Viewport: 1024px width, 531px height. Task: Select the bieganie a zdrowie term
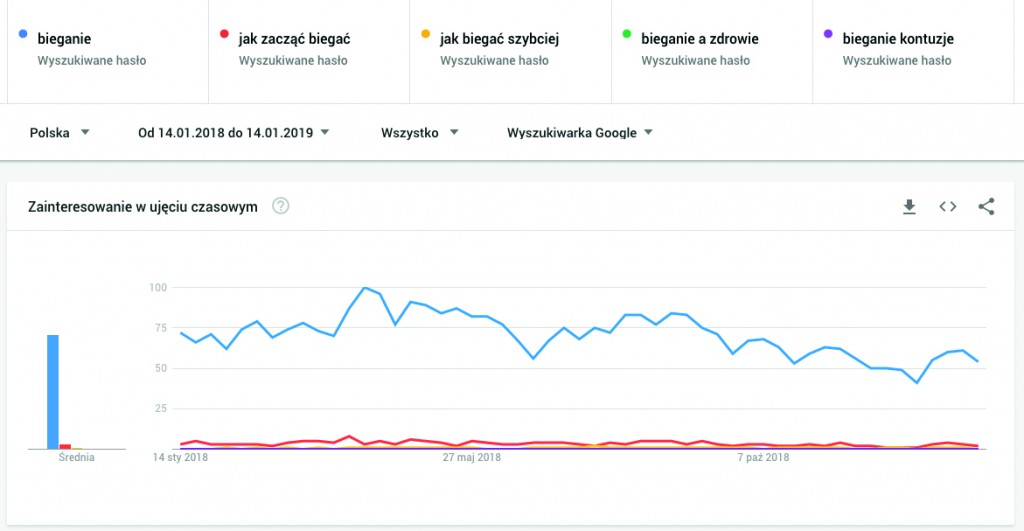point(699,40)
